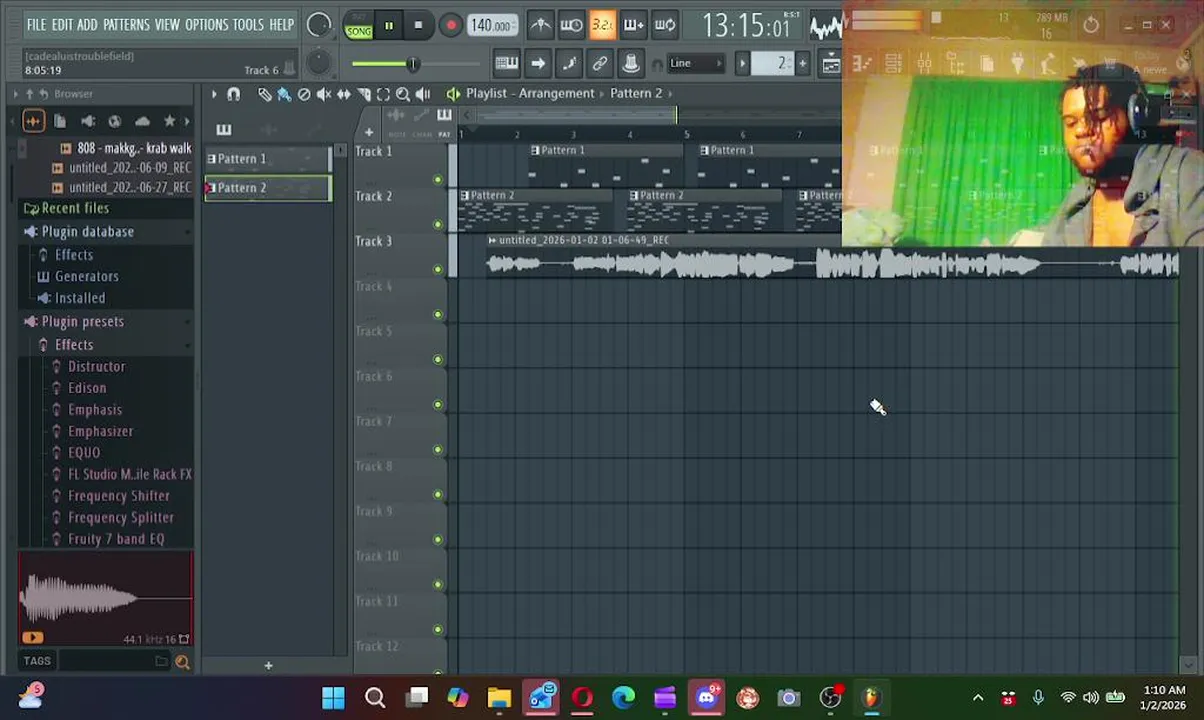Screen dimensions: 1204x720
Task: Click the master volume knob
Action: [x=319, y=26]
